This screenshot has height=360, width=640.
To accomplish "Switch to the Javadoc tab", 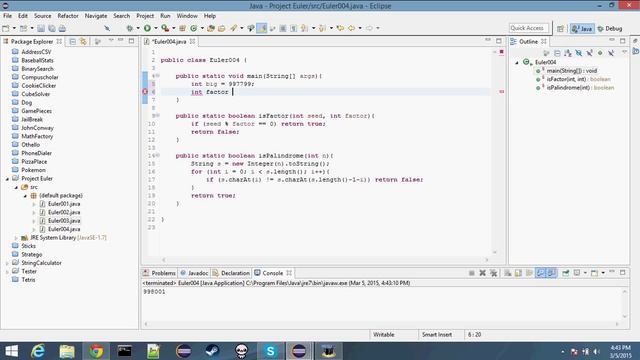I will [x=194, y=273].
